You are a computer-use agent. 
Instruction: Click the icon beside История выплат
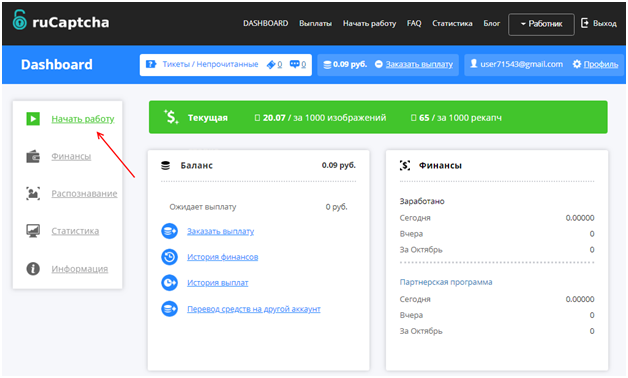tap(169, 283)
